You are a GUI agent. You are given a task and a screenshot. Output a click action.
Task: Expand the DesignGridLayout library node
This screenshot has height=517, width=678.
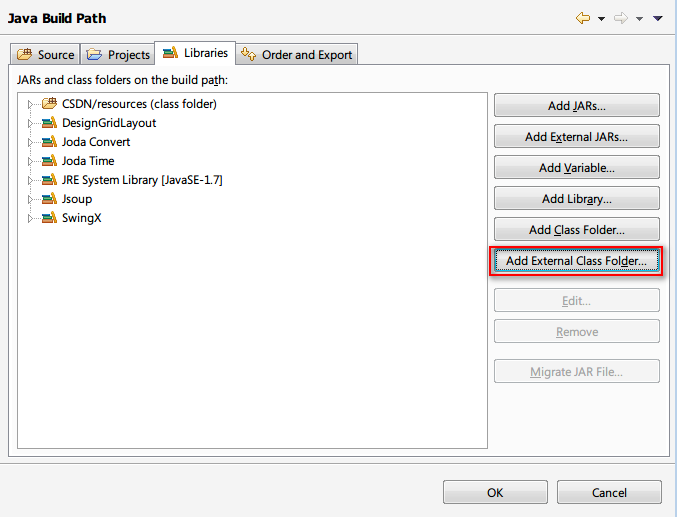[x=30, y=123]
